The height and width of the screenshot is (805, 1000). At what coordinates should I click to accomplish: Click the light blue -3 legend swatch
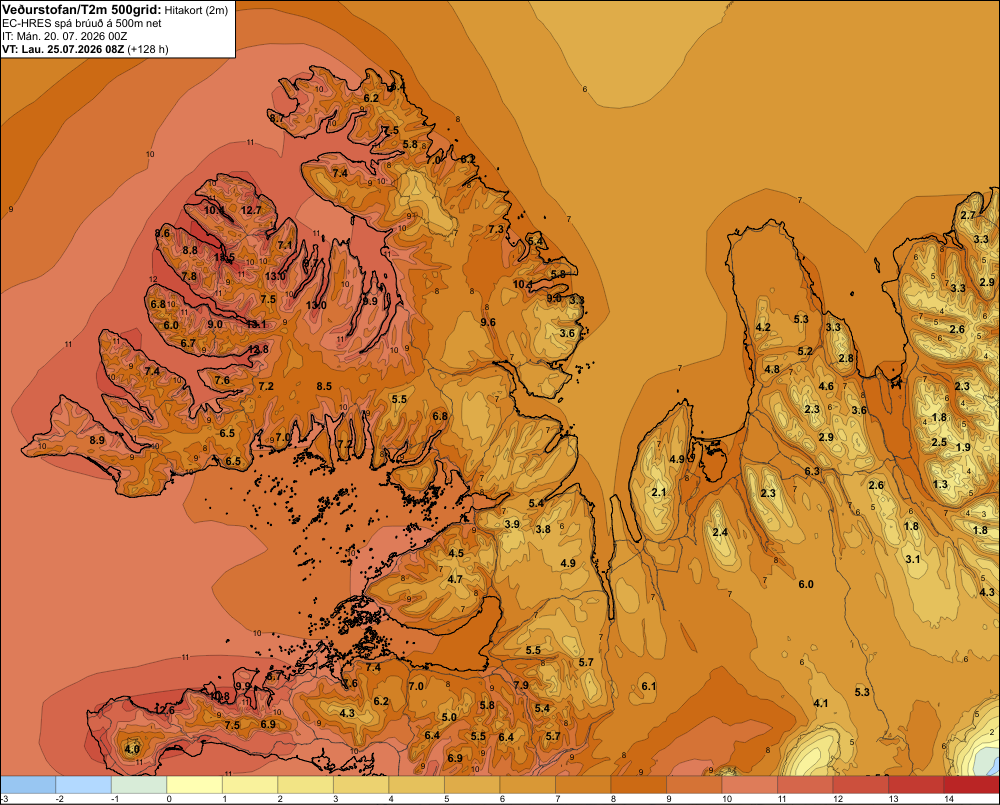pyautogui.click(x=28, y=785)
